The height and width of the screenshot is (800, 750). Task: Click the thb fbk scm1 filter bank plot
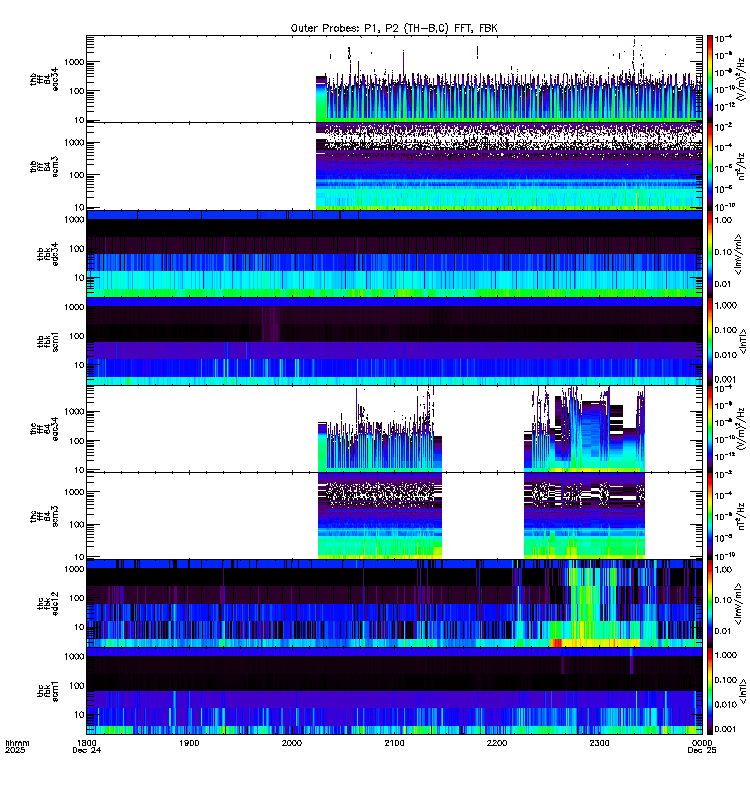point(394,341)
